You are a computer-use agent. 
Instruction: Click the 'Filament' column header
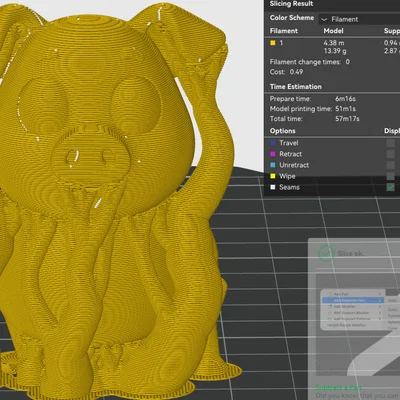284,31
